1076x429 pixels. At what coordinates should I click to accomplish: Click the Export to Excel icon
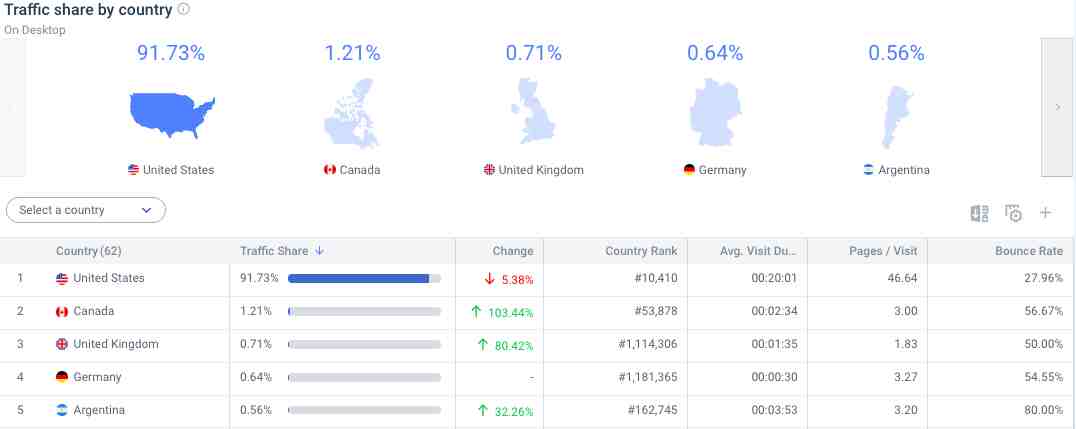[979, 213]
